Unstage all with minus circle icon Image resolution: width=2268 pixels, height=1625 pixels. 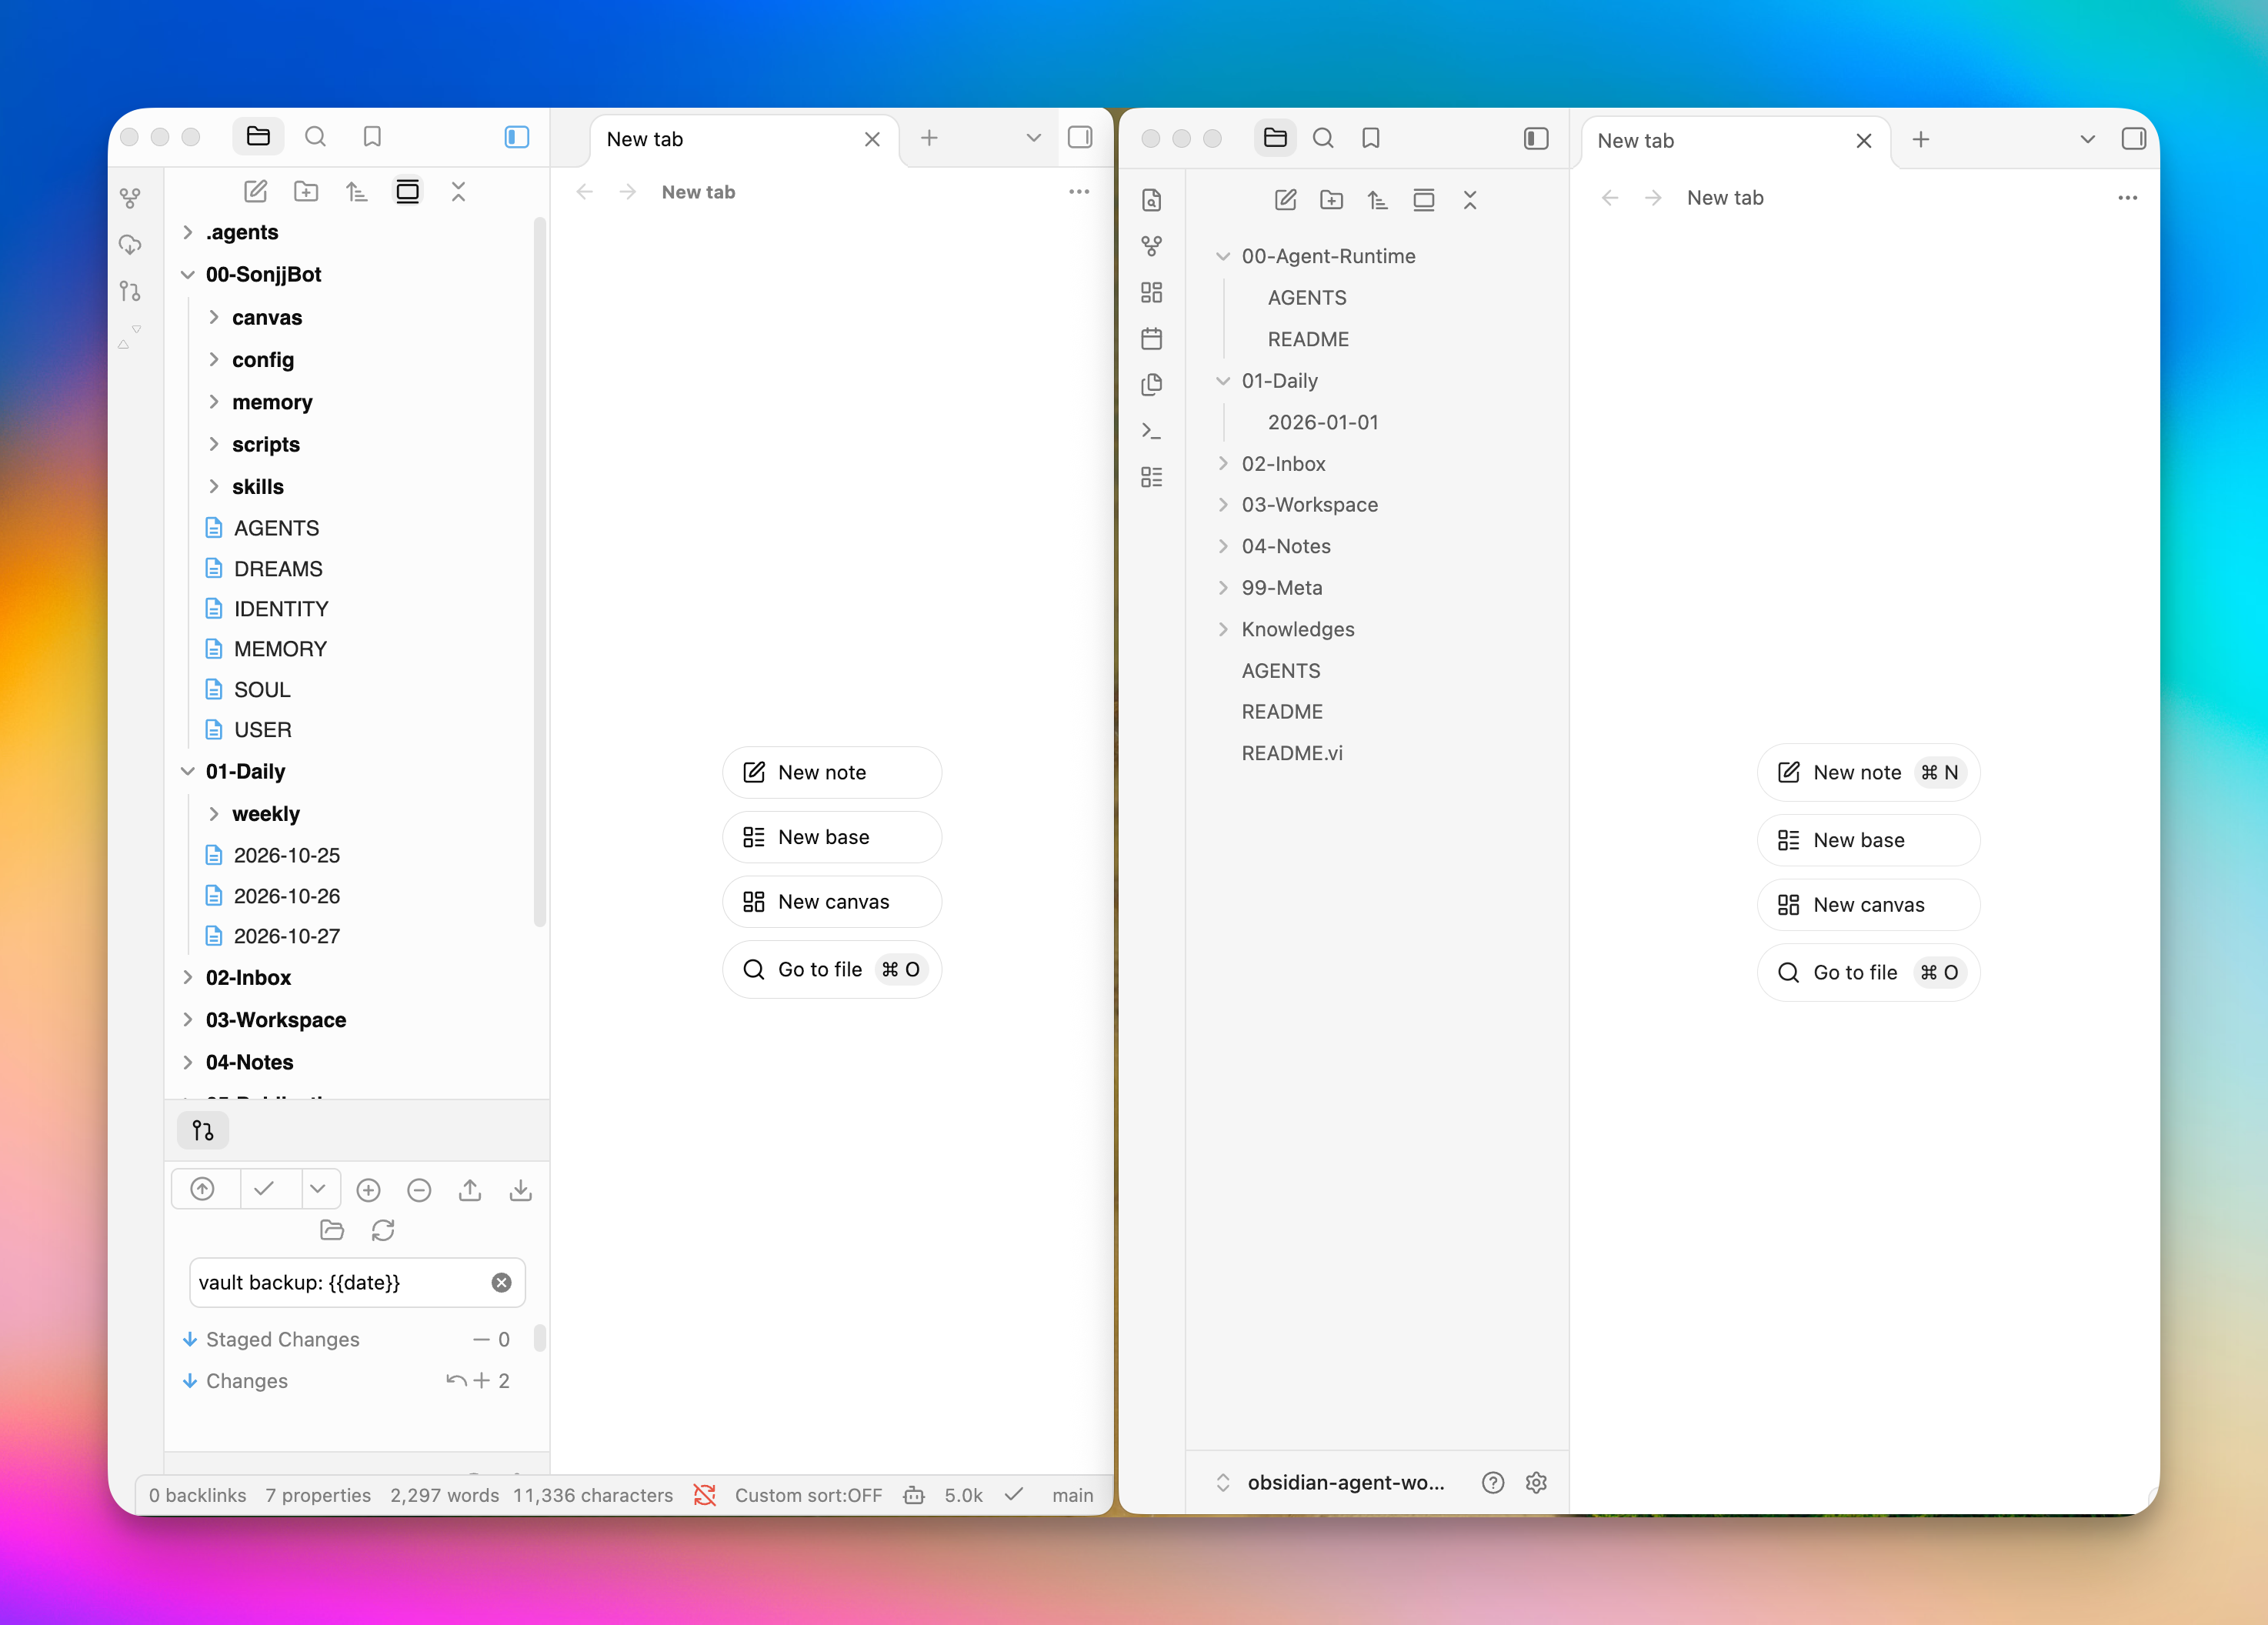(x=420, y=1190)
